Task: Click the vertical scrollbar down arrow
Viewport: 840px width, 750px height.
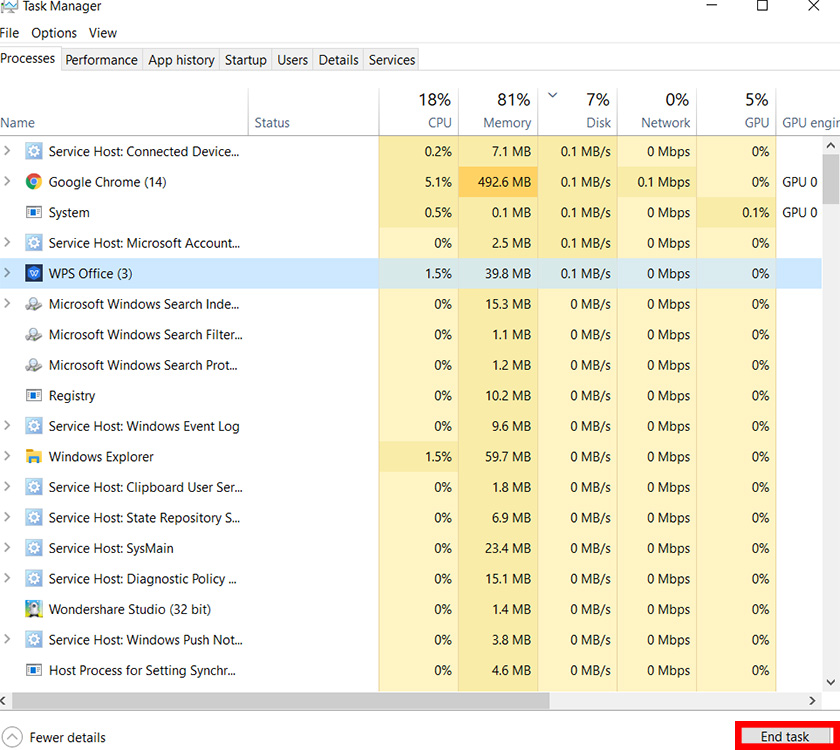Action: click(x=830, y=683)
